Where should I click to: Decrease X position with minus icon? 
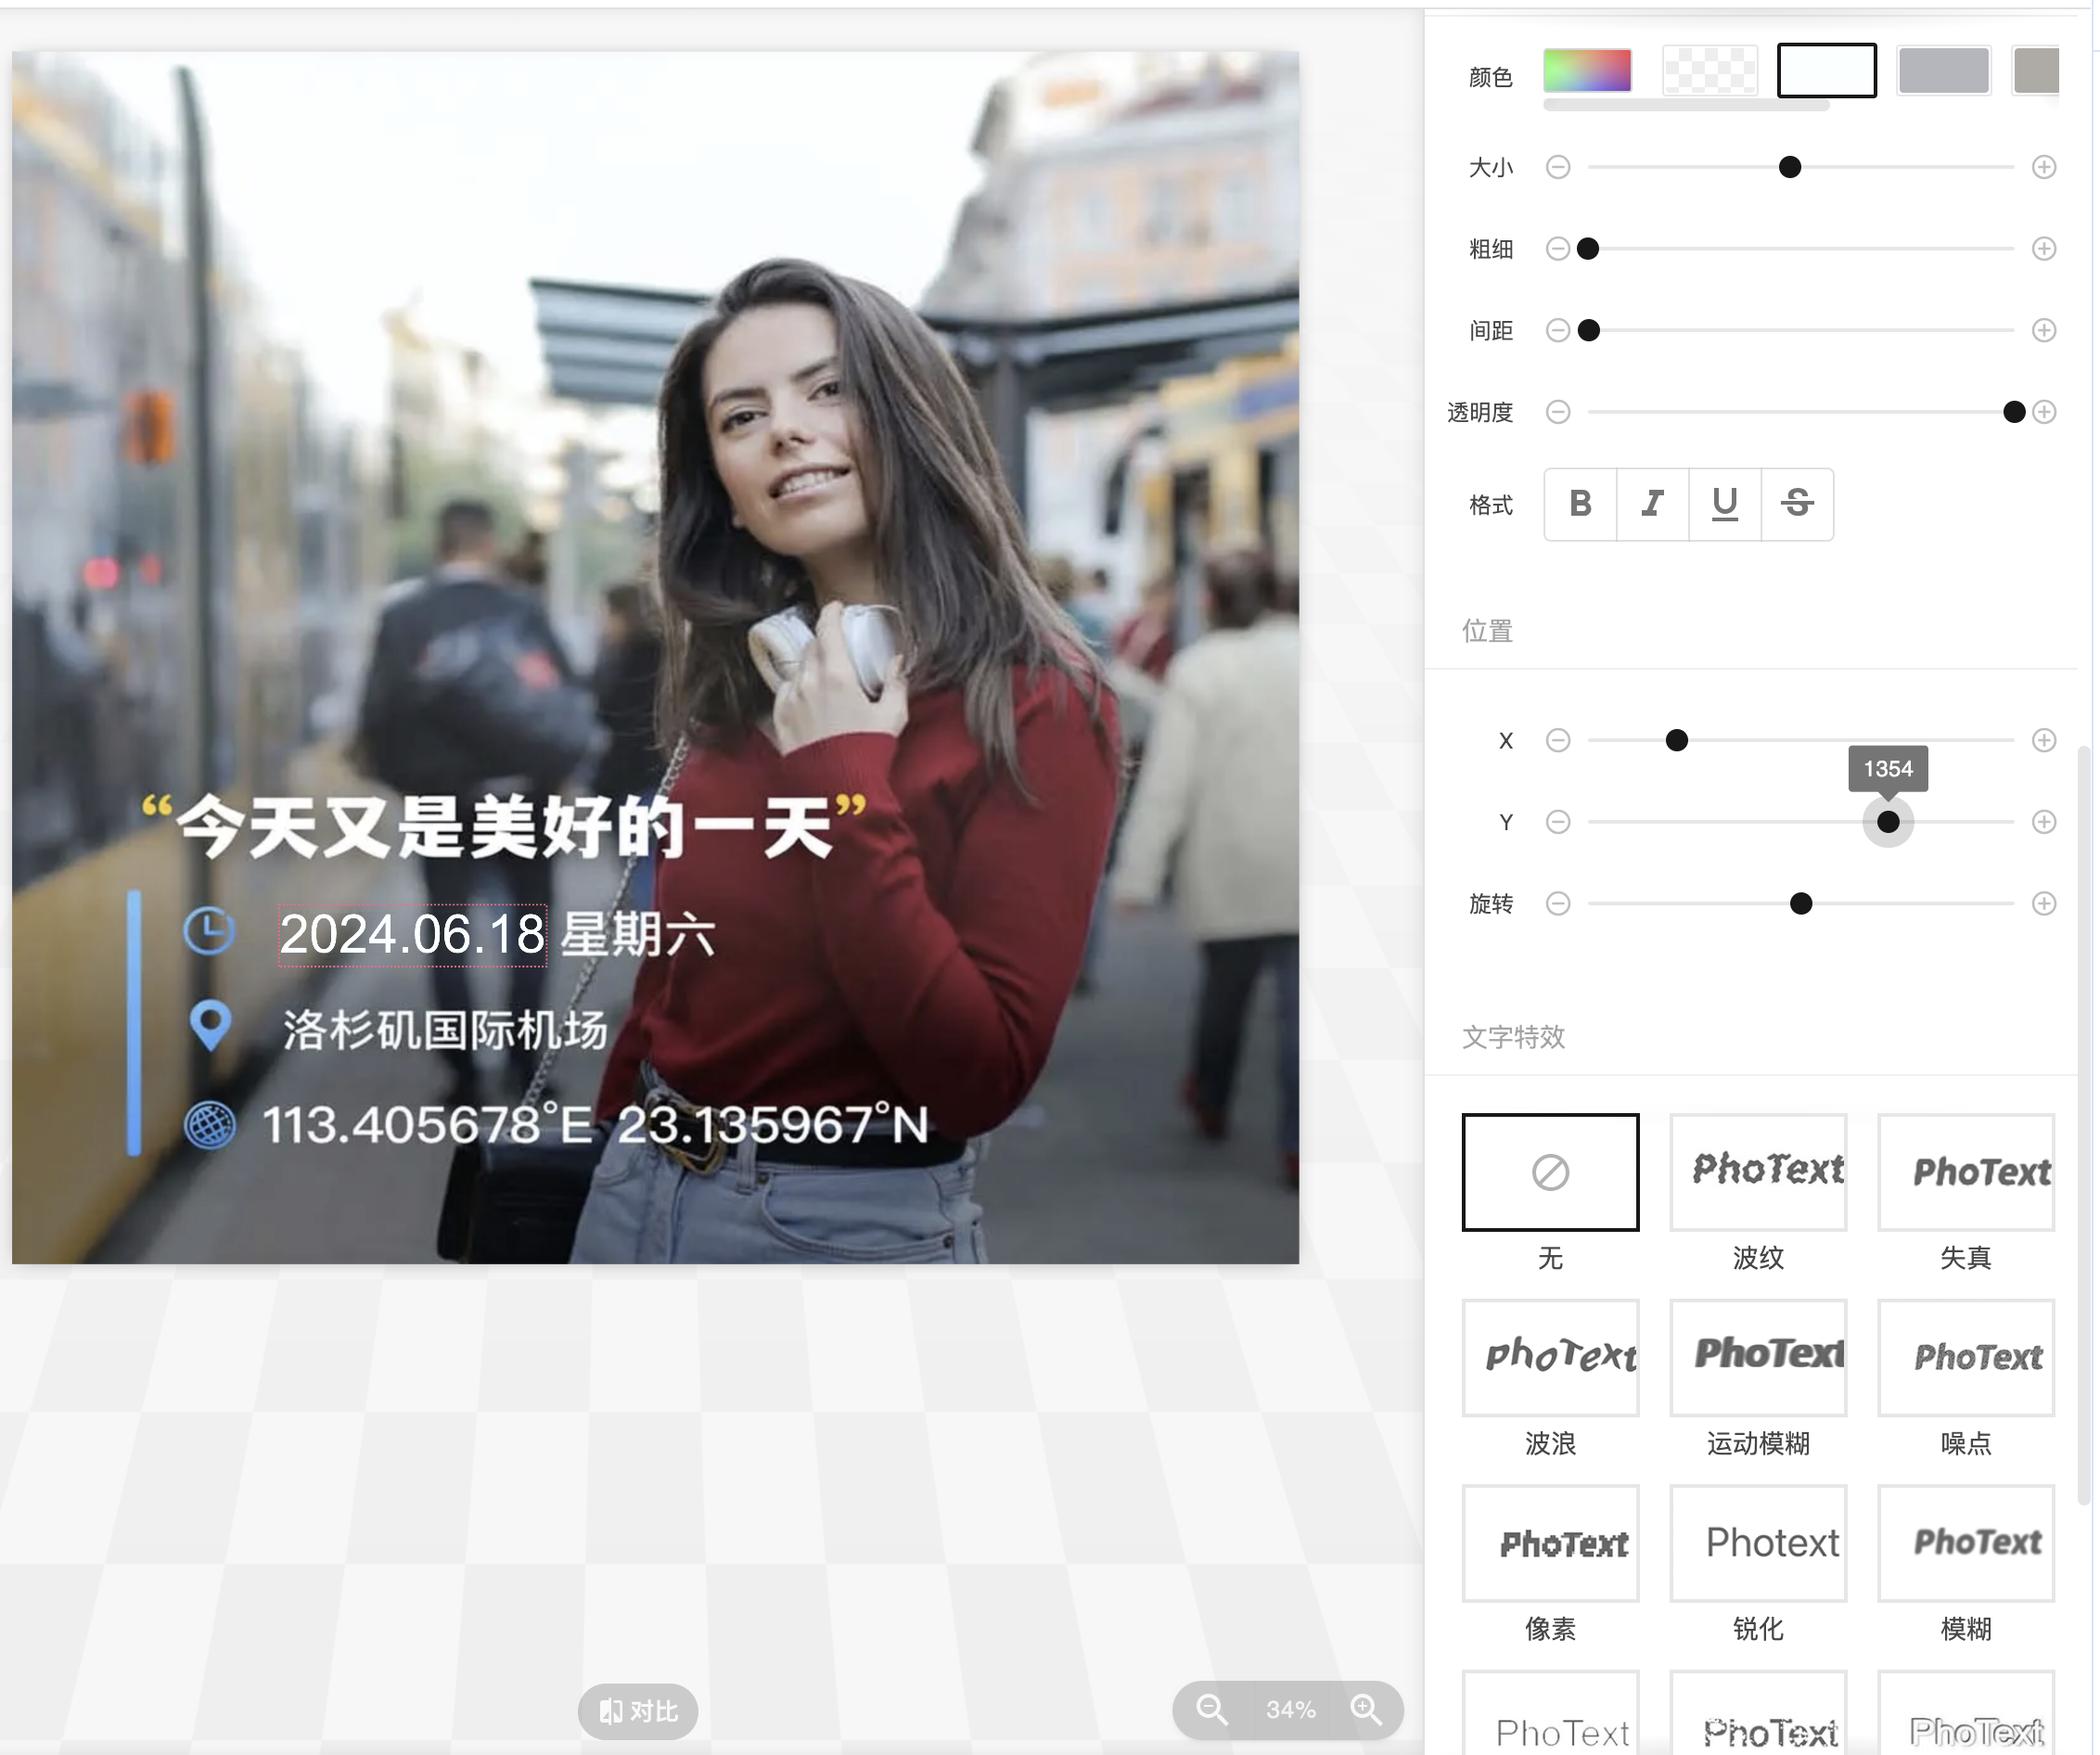click(1558, 741)
